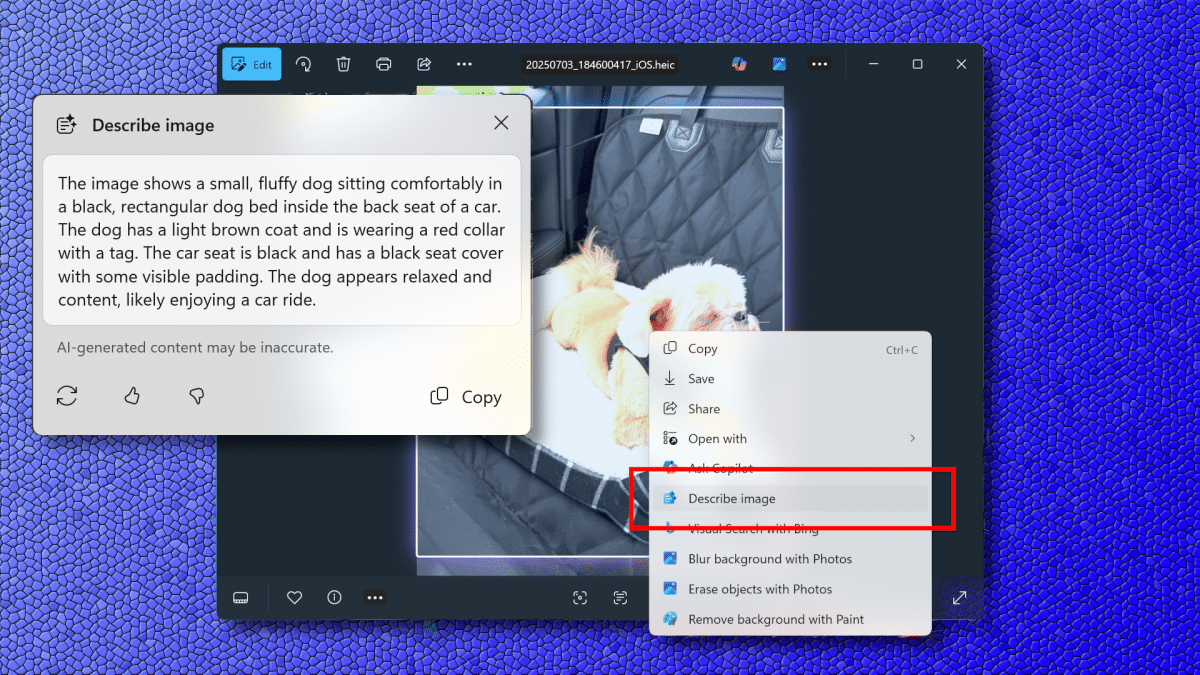This screenshot has height=675, width=1200.
Task: Give thumbs up to the description
Action: point(132,396)
